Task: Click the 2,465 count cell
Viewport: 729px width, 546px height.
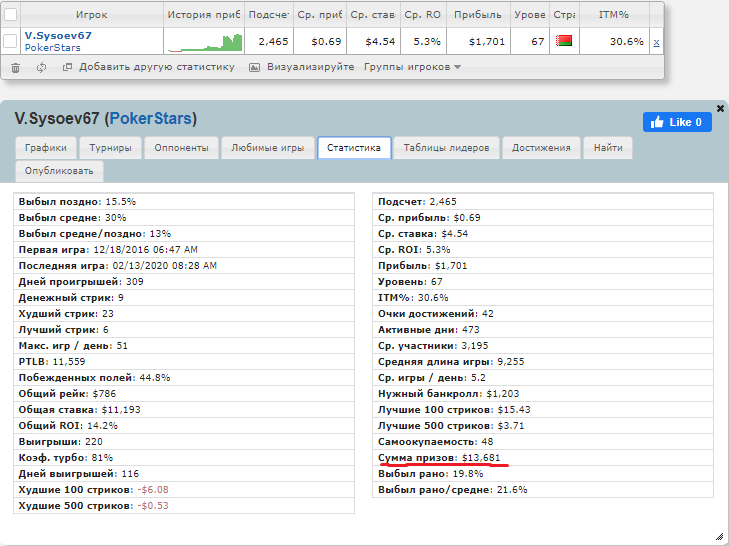Action: click(x=269, y=41)
